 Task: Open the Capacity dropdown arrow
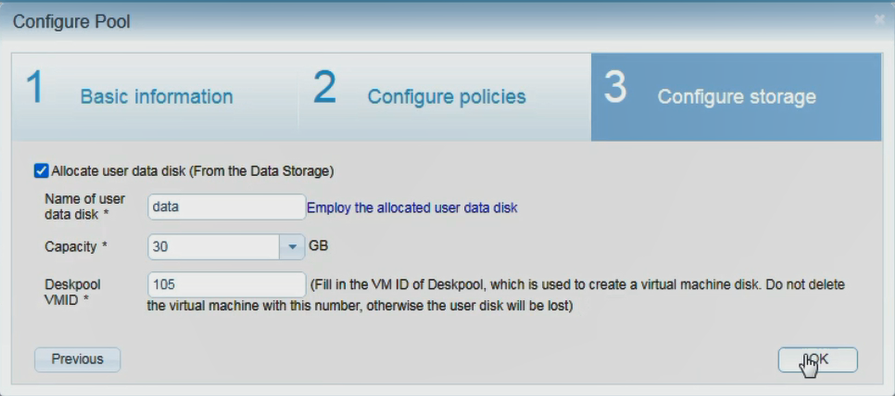click(292, 247)
